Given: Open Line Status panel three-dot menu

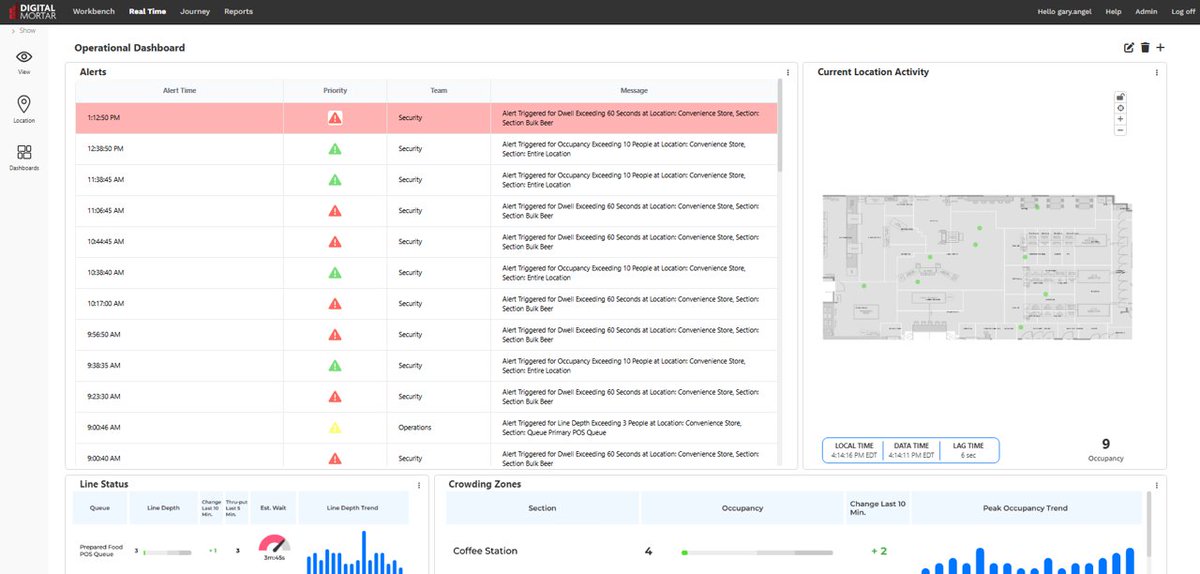Looking at the screenshot, I should 419,485.
